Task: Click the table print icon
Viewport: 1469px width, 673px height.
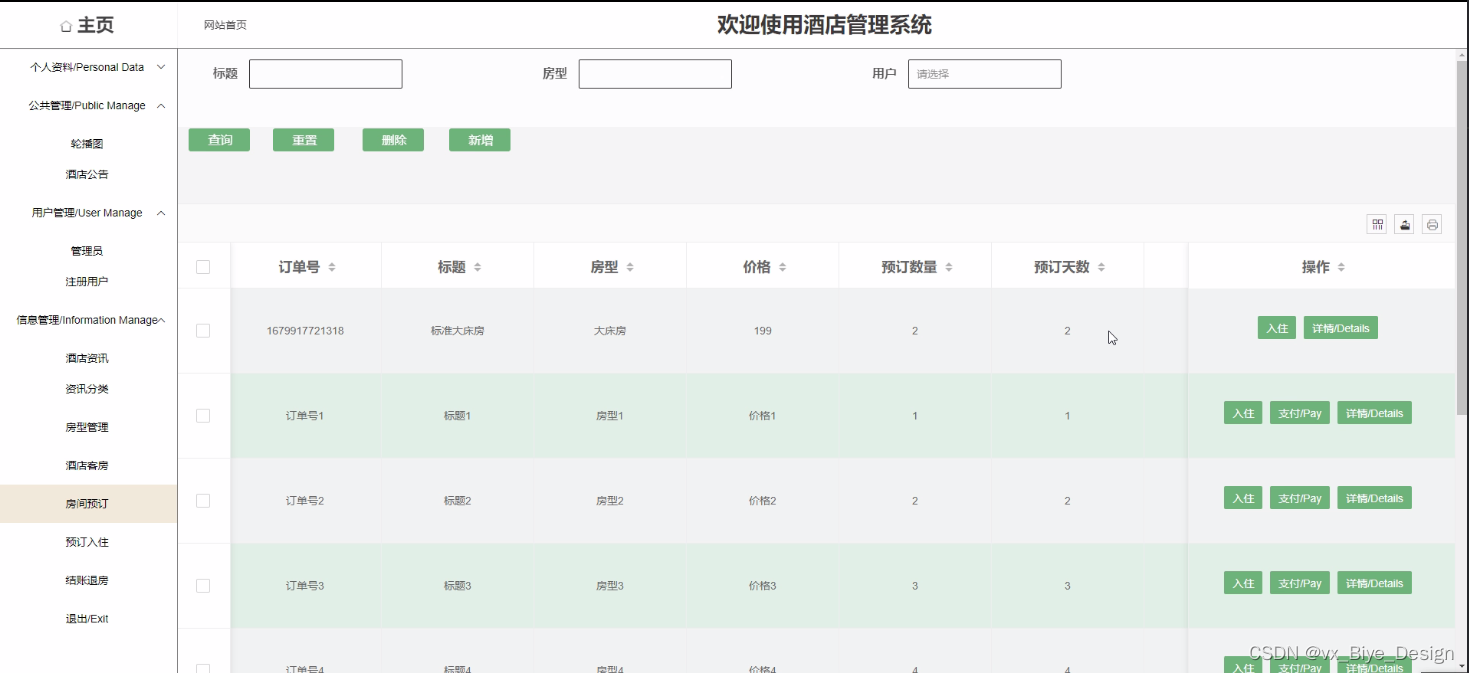Action: tap(1432, 225)
